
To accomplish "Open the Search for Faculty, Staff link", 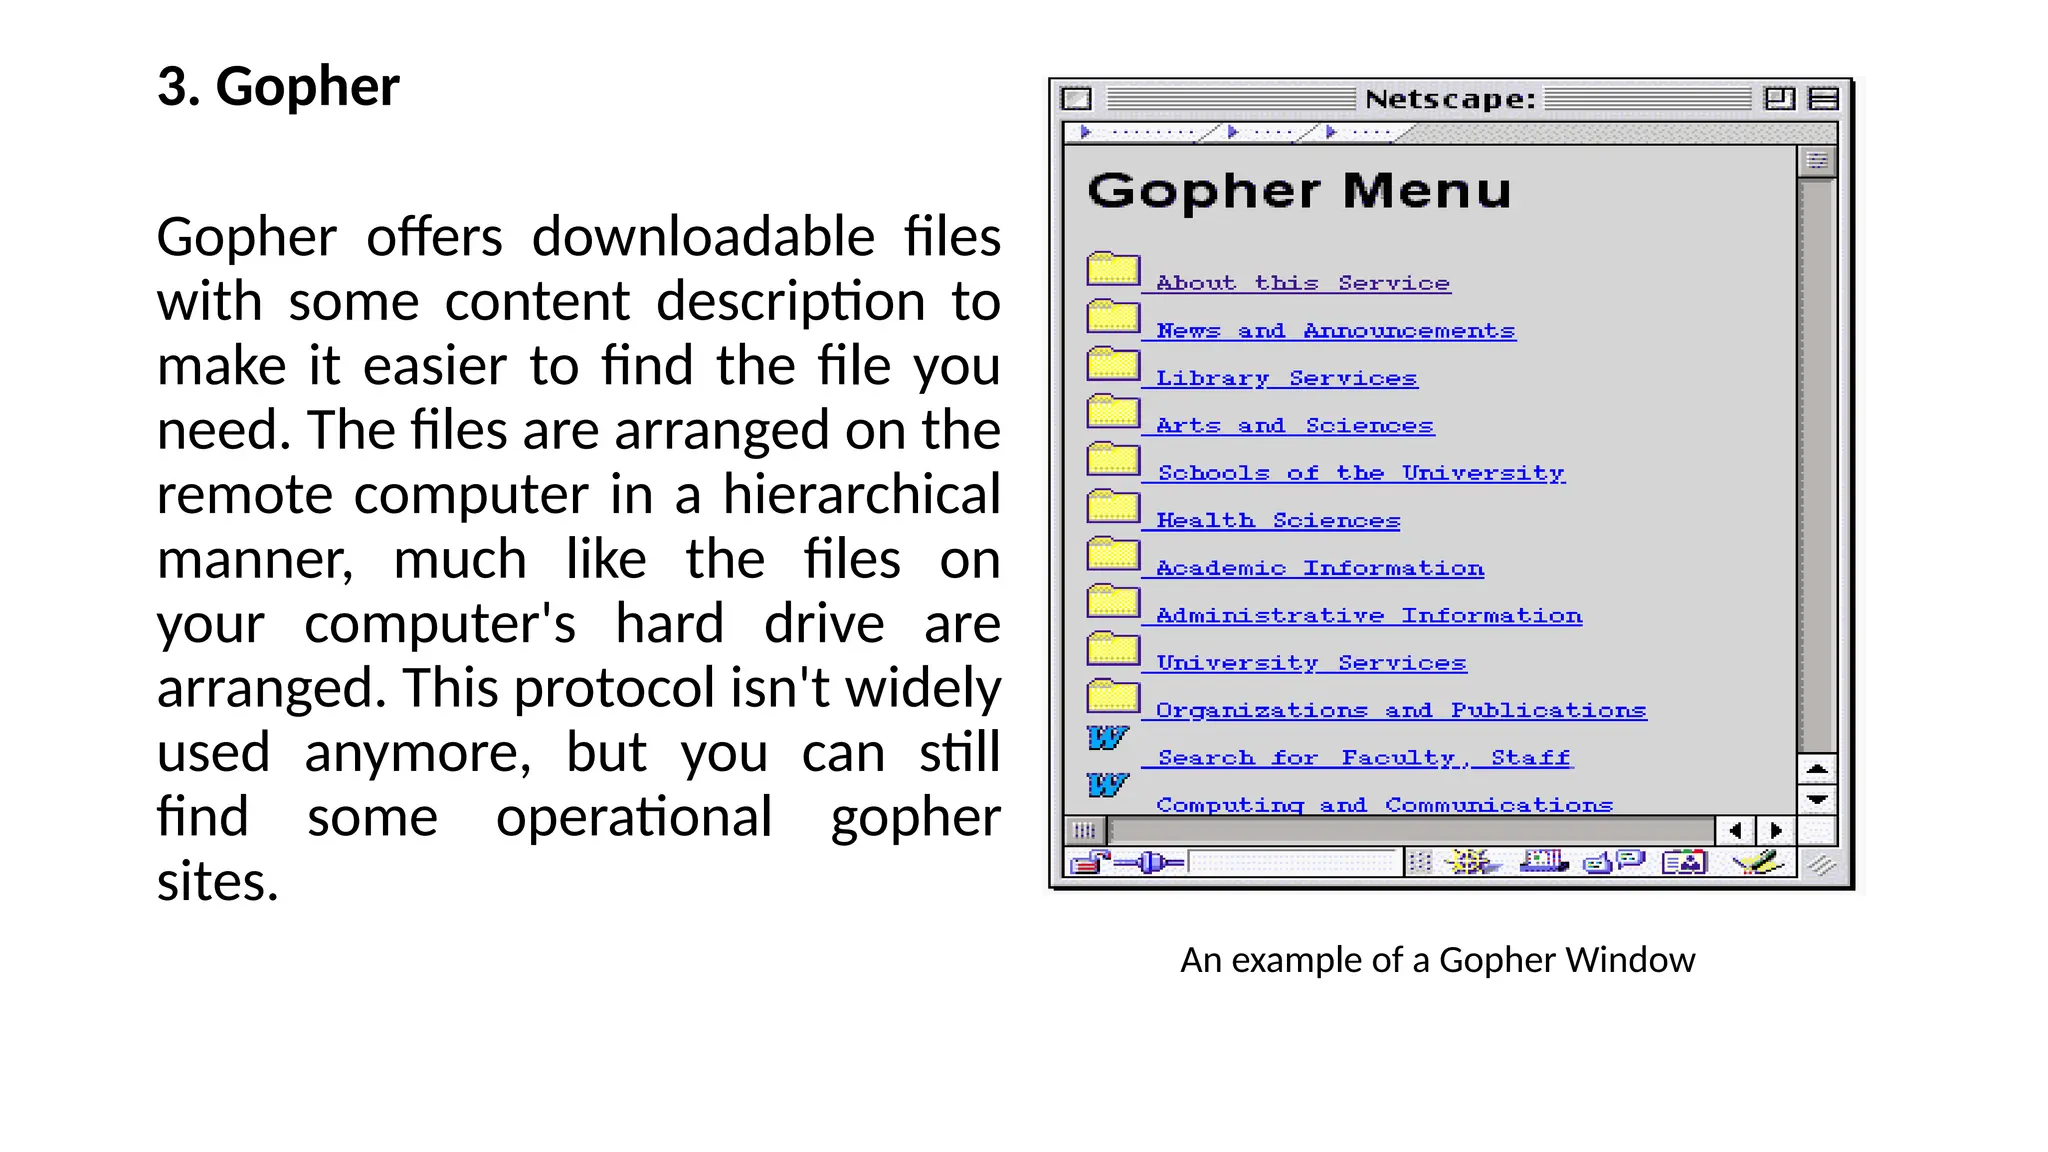I will tap(1364, 758).
